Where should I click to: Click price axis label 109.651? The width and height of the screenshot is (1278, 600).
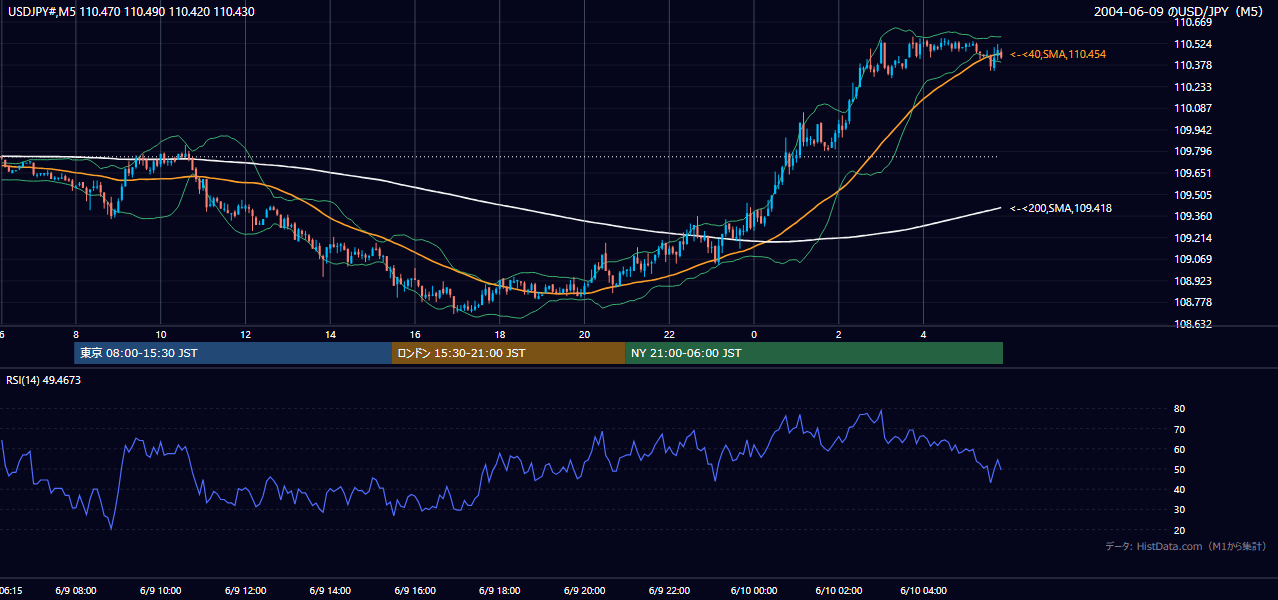click(1194, 173)
